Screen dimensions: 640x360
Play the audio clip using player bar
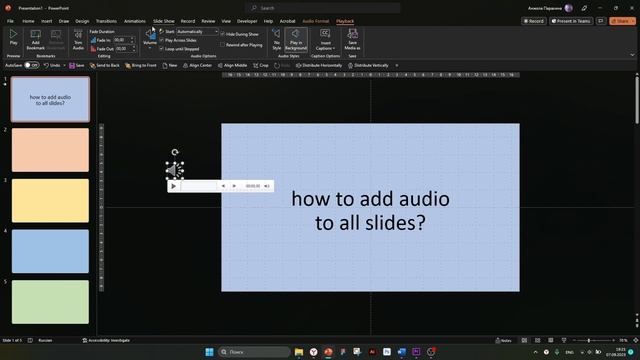tap(173, 186)
